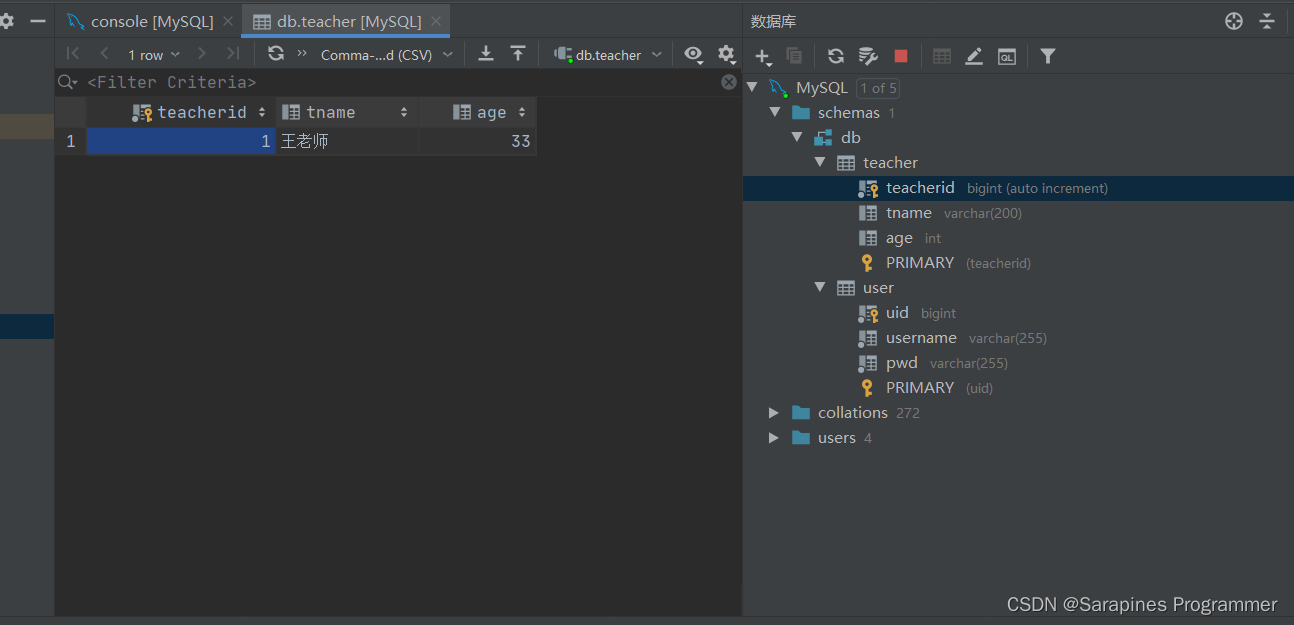Select the user table in tree
The height and width of the screenshot is (625, 1294).
1018,288
